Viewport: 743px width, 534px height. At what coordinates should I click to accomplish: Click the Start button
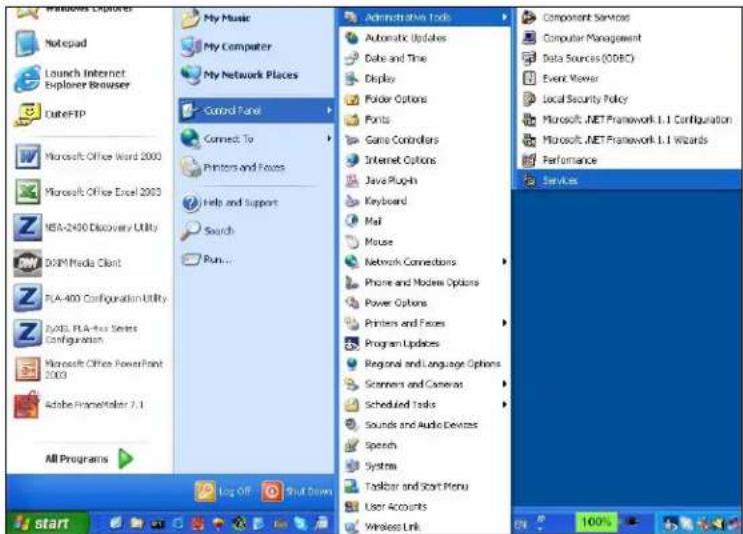click(x=46, y=523)
